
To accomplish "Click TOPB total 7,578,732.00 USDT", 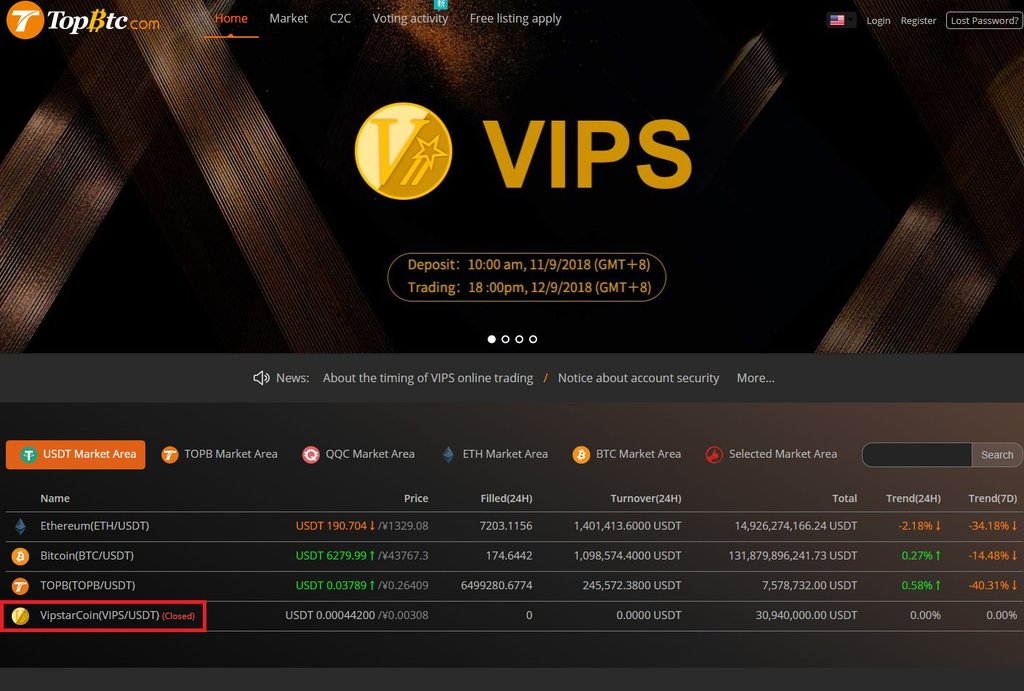I will [x=809, y=585].
